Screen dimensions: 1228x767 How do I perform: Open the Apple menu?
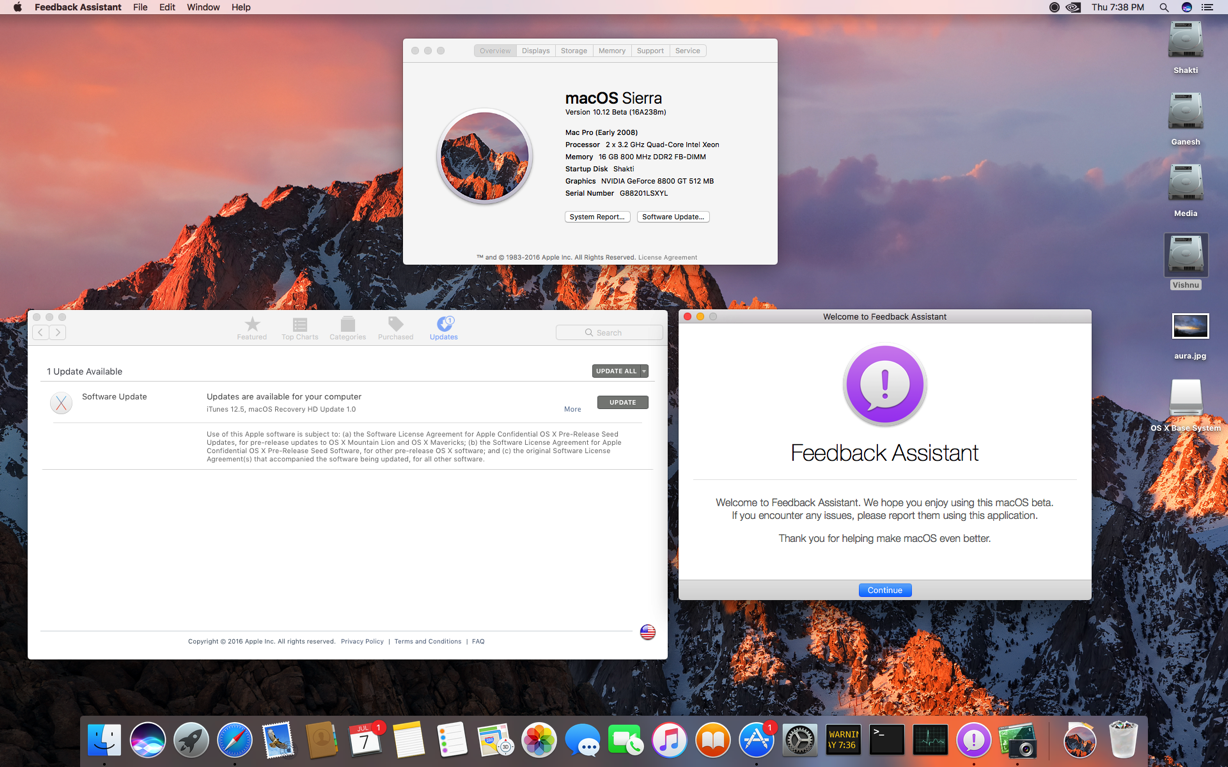17,7
